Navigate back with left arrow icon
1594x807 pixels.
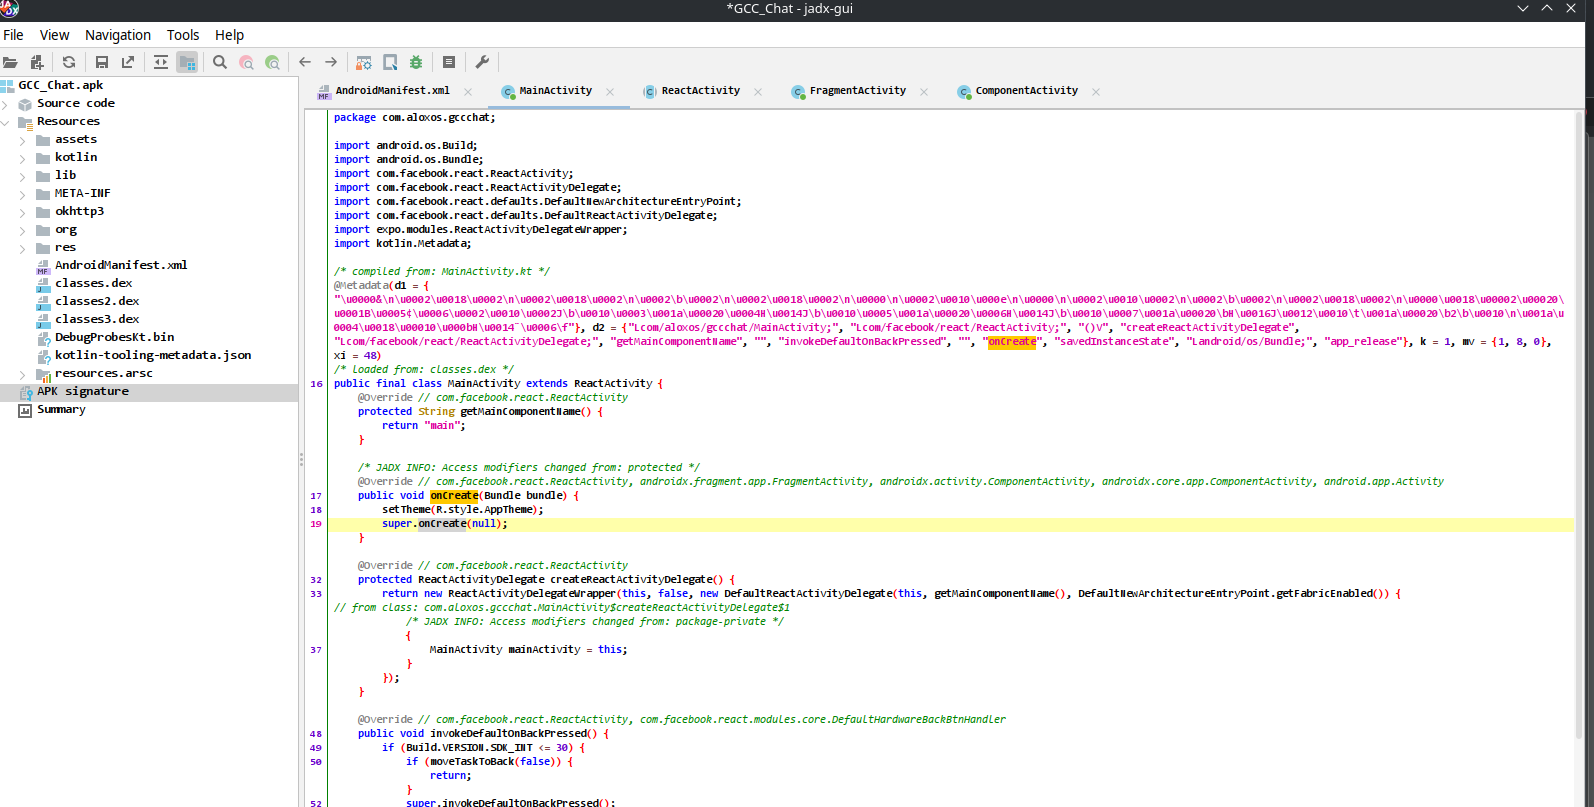(x=305, y=62)
